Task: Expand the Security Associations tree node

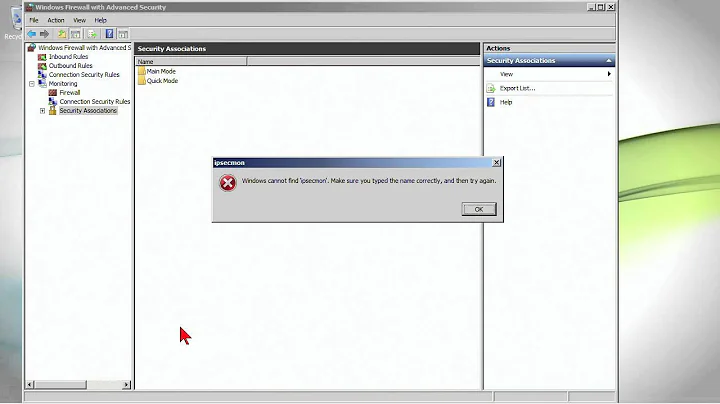Action: pos(42,111)
